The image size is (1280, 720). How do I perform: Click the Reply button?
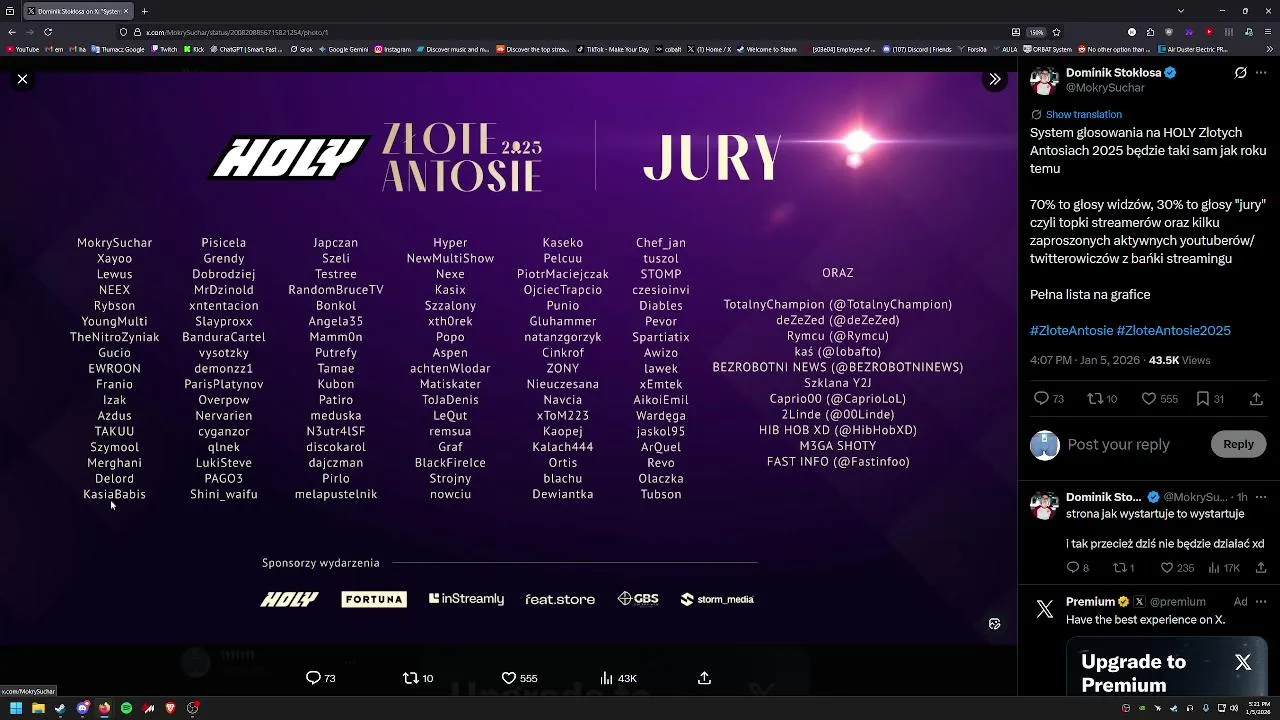coord(1238,444)
